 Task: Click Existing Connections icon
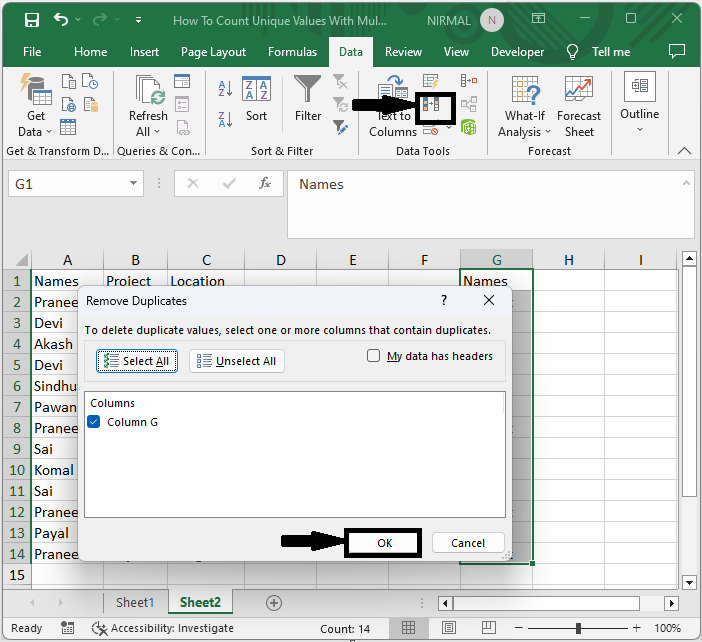[90, 104]
